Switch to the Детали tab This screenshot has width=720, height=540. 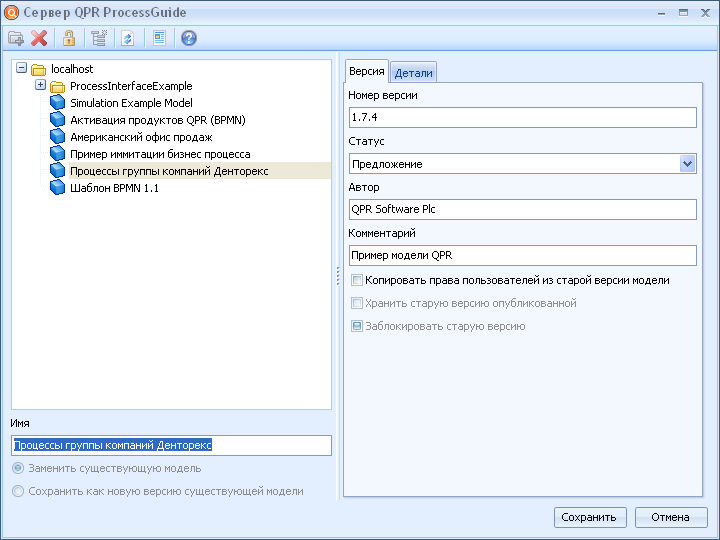(x=413, y=73)
